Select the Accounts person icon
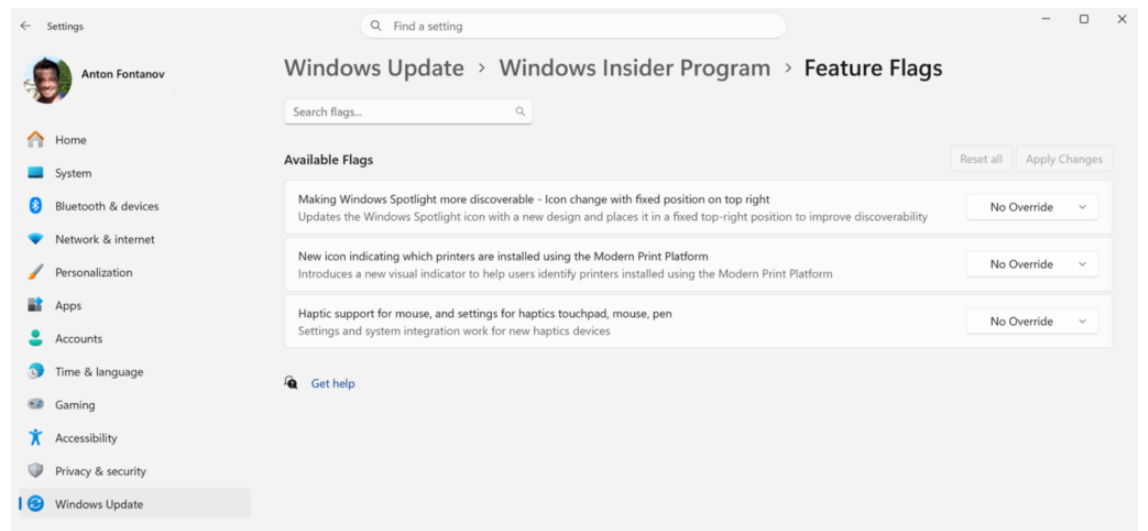The height and width of the screenshot is (531, 1148). 35,339
